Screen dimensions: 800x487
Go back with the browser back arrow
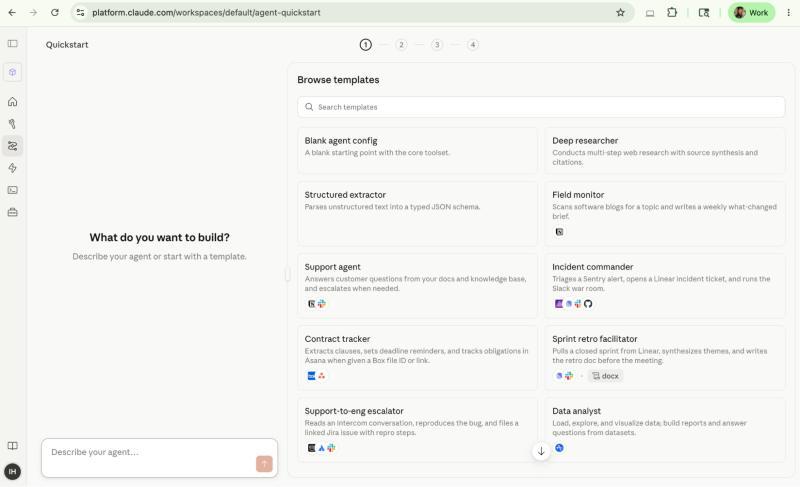click(12, 13)
